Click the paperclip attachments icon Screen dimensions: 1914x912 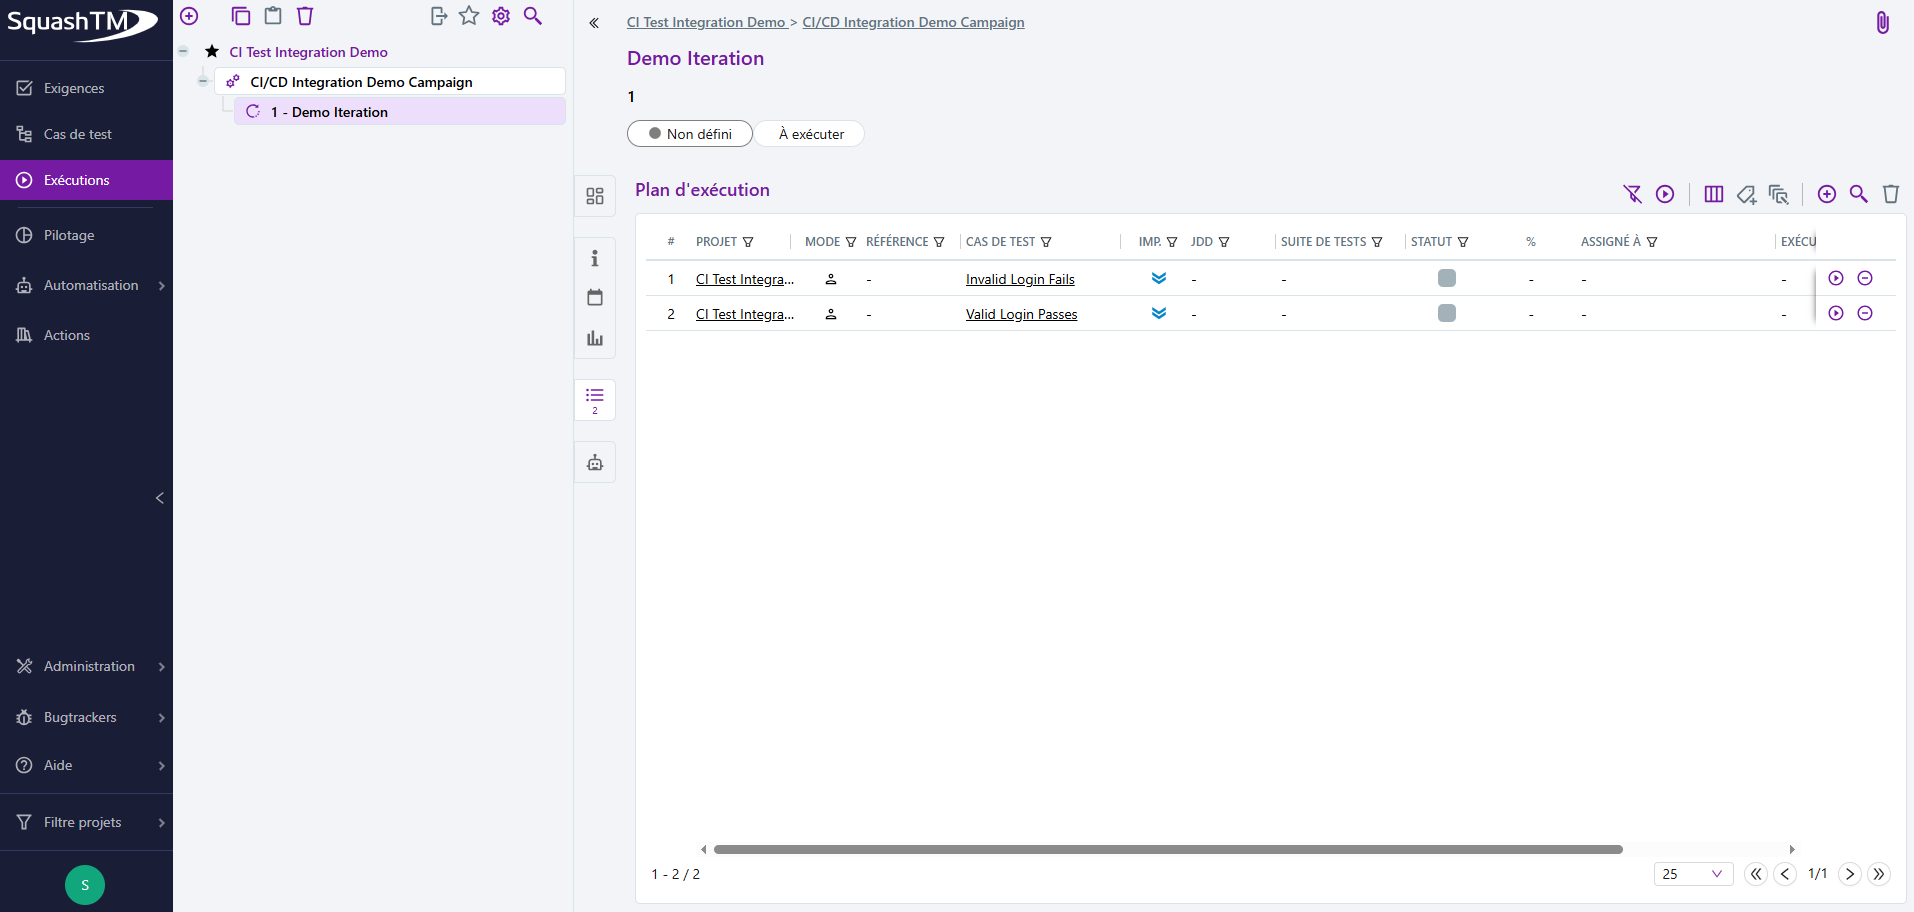[x=1882, y=23]
